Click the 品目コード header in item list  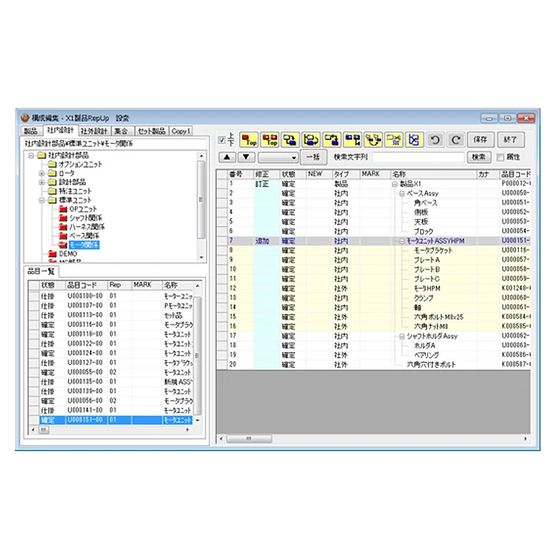coord(86,285)
